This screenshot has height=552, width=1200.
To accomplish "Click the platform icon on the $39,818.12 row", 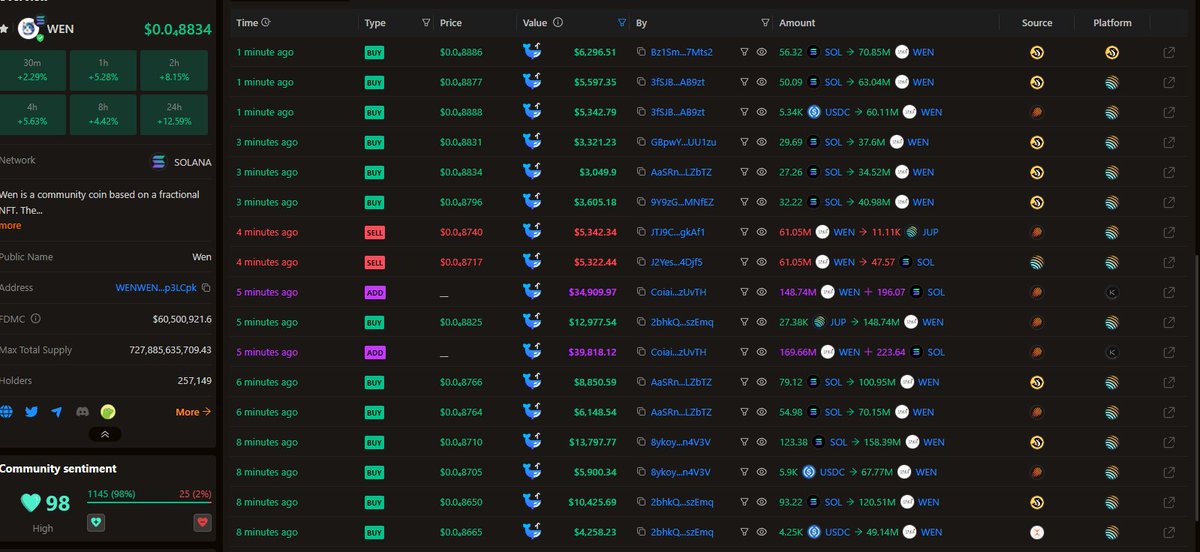I will point(1112,352).
